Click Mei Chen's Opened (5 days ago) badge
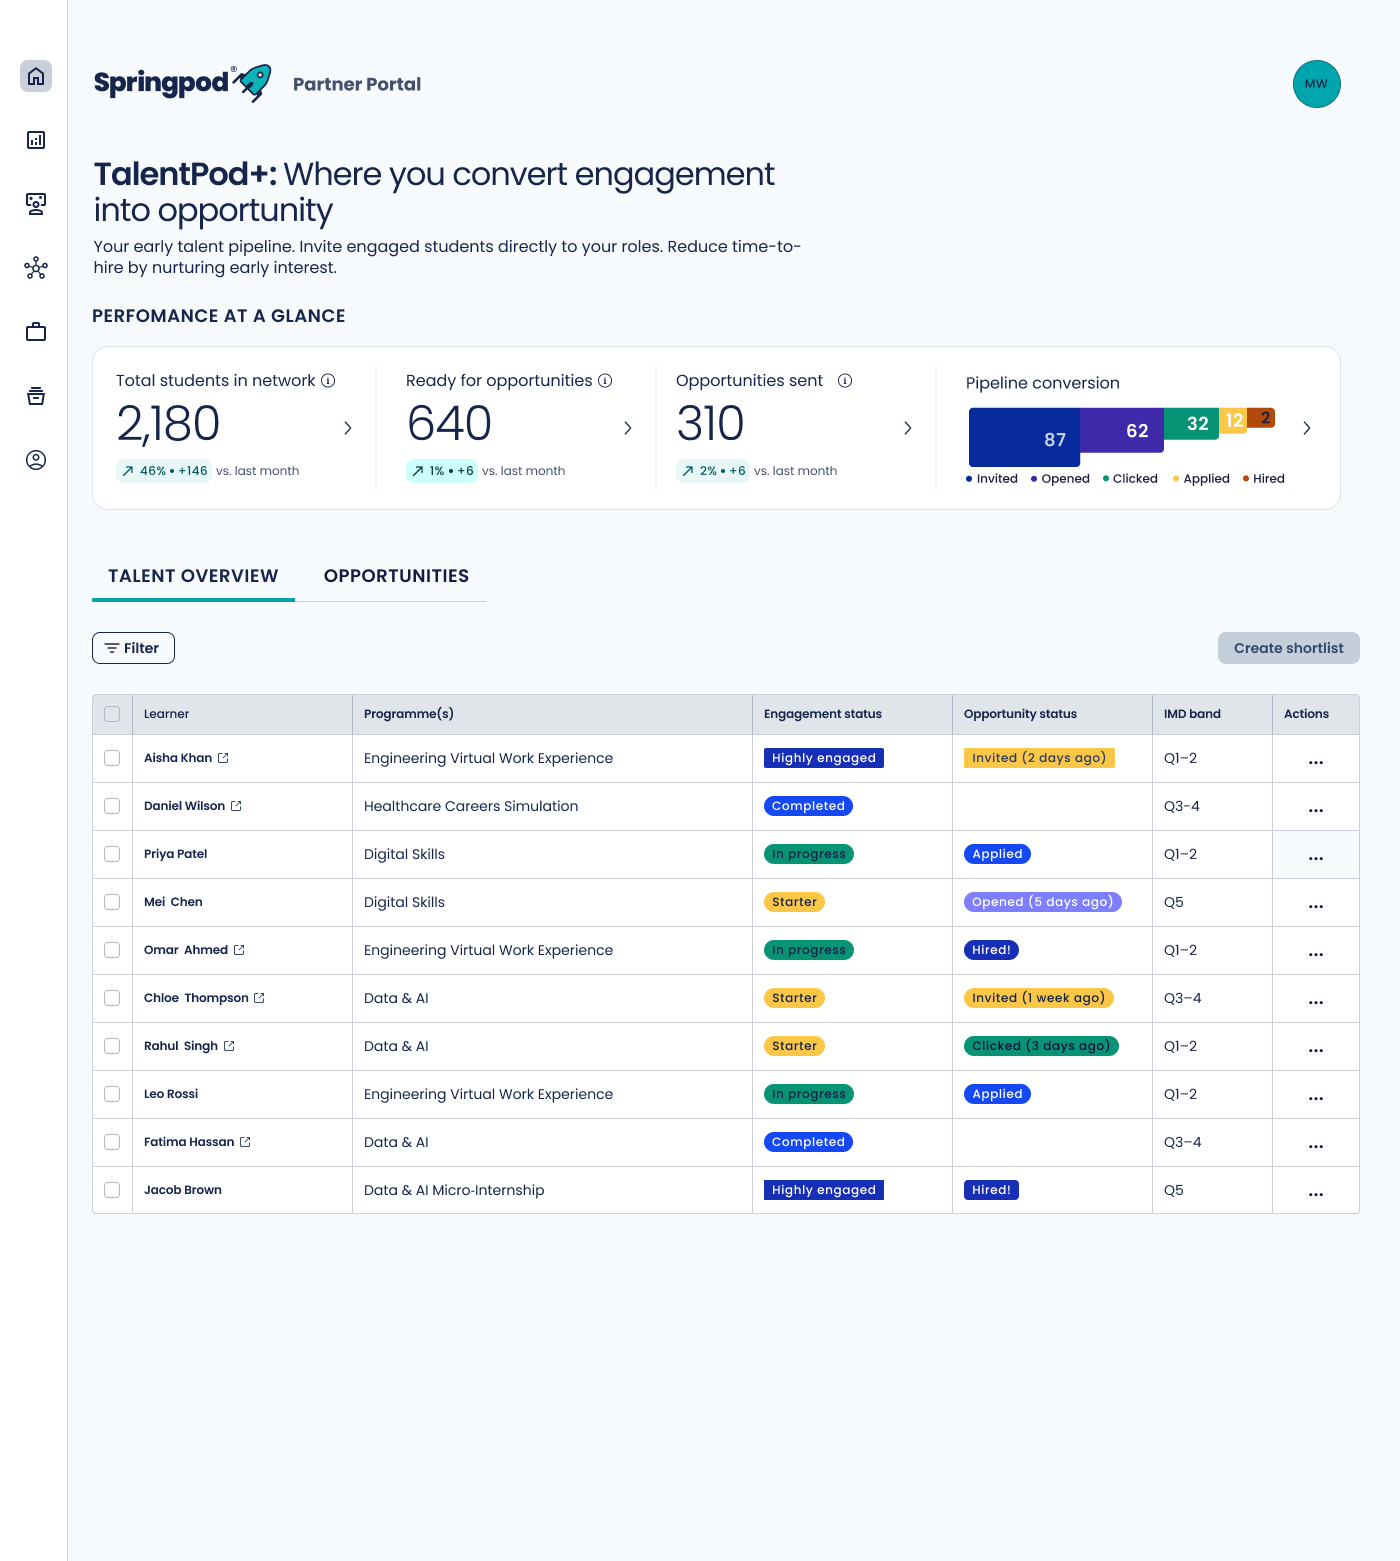The image size is (1400, 1561). pyautogui.click(x=1043, y=902)
